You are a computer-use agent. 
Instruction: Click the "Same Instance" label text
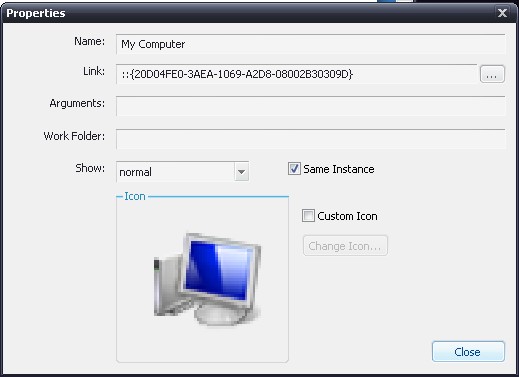pyautogui.click(x=339, y=169)
